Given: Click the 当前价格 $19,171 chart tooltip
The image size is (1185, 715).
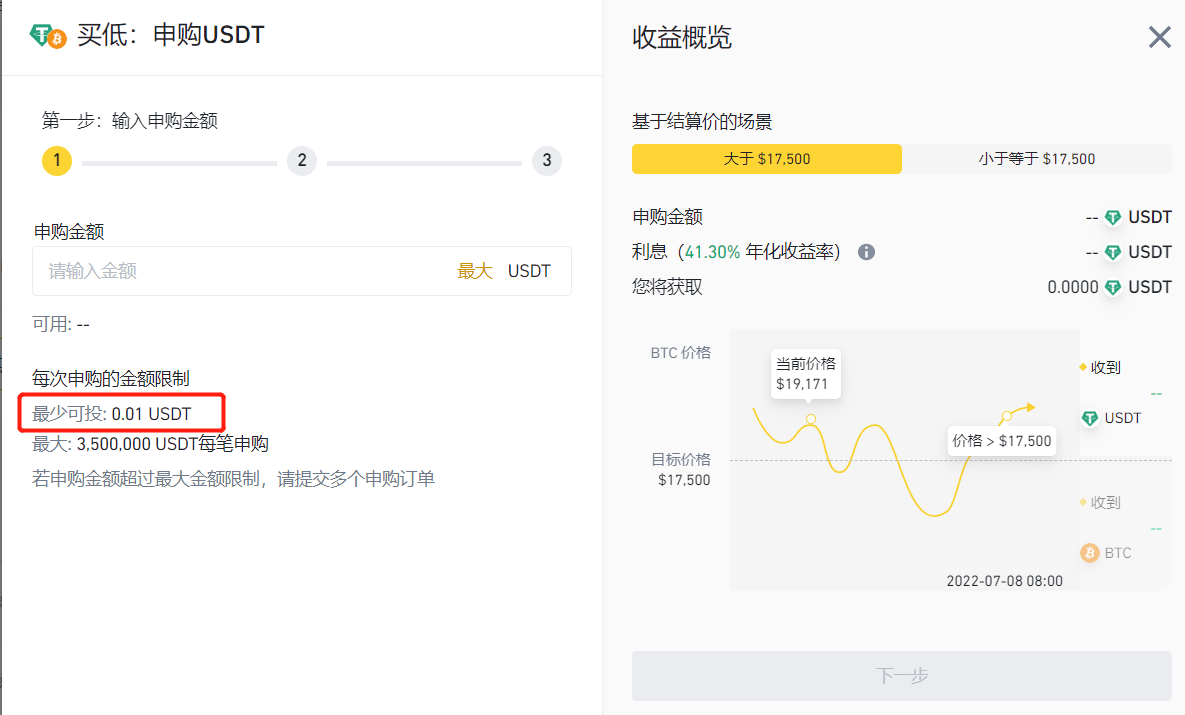Looking at the screenshot, I should (805, 373).
